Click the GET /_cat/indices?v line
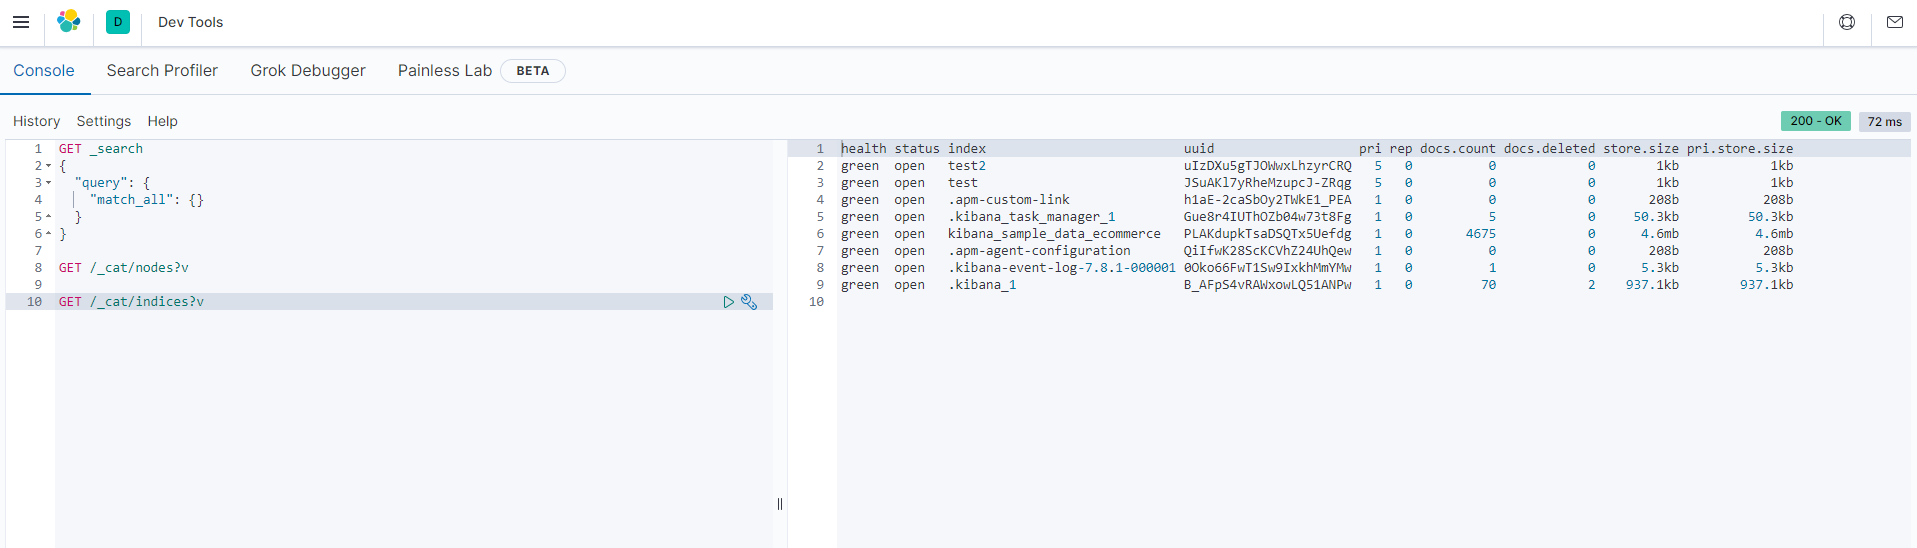 [x=131, y=302]
